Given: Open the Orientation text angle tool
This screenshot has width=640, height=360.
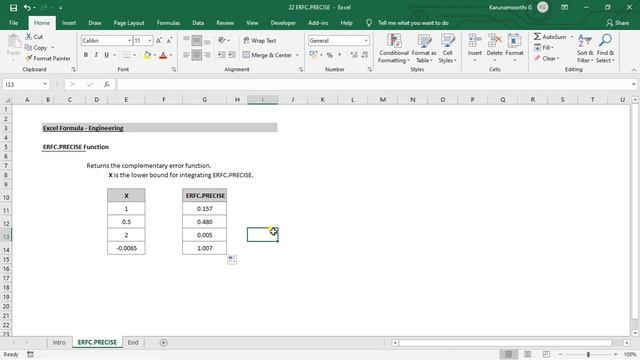Looking at the screenshot, I should click(x=223, y=40).
